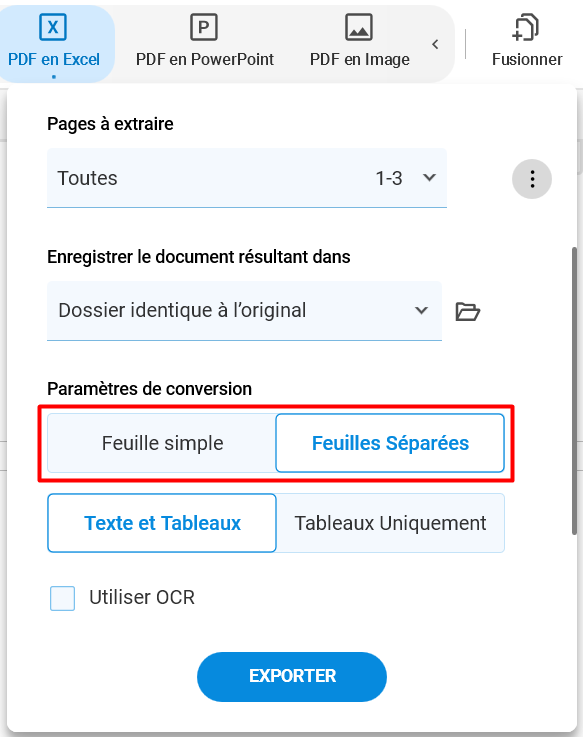Click the Utiliser OCR label text

click(x=142, y=597)
